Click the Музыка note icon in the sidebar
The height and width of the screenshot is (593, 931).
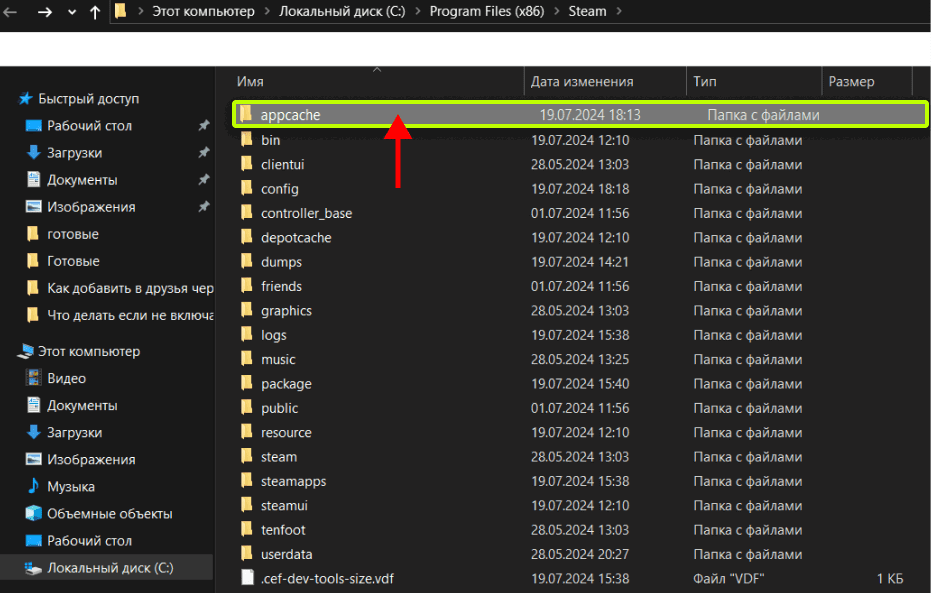tap(34, 486)
